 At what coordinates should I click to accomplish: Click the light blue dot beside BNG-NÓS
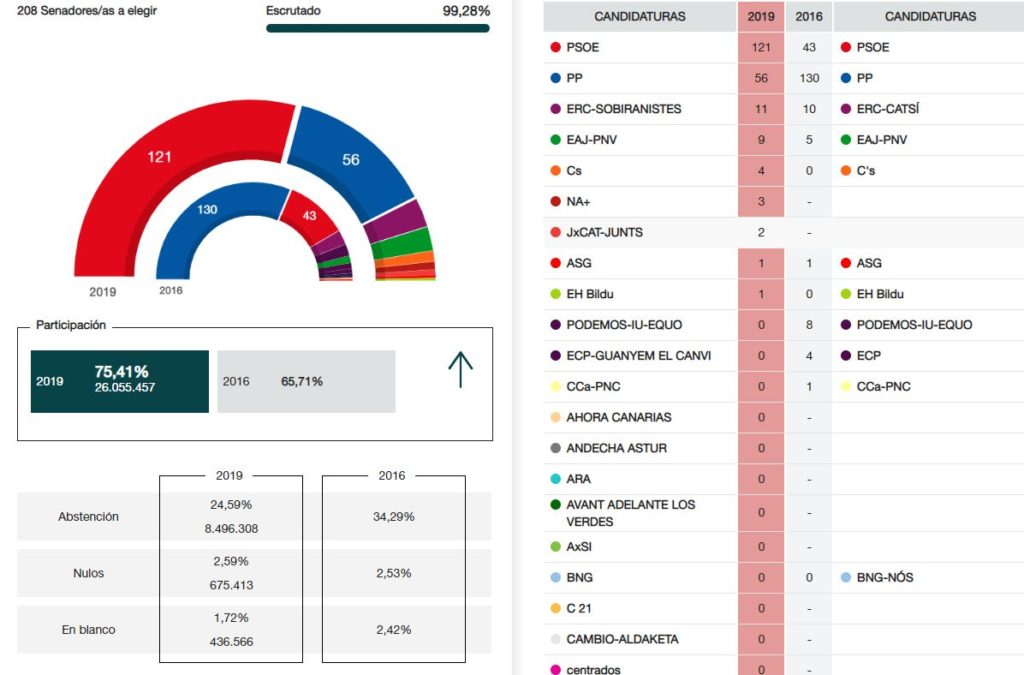pyautogui.click(x=845, y=578)
